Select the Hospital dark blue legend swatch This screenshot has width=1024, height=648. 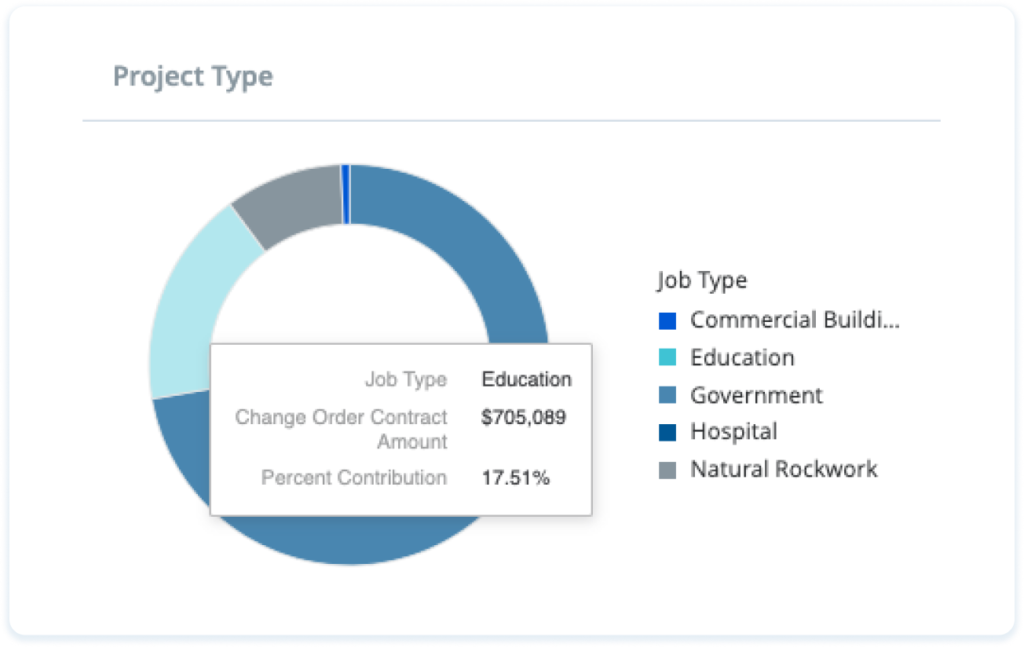point(667,432)
